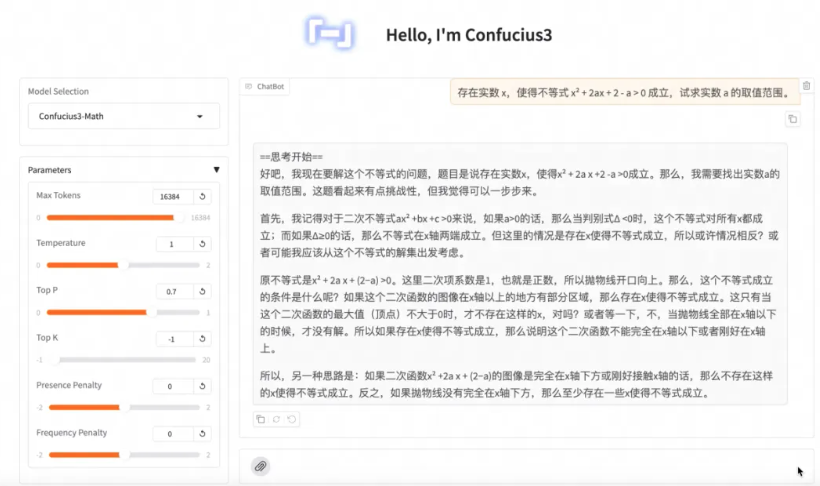Screen dimensions: 820x486
Task: Attach a file with paperclip icon
Action: click(x=260, y=466)
